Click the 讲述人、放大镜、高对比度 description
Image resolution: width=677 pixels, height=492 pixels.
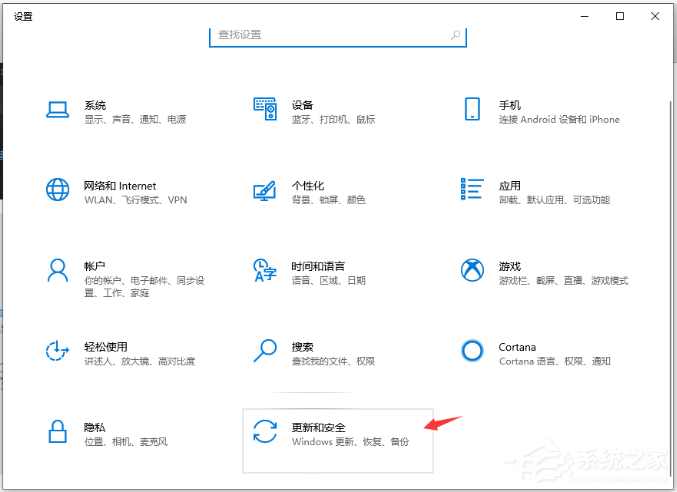coord(139,361)
